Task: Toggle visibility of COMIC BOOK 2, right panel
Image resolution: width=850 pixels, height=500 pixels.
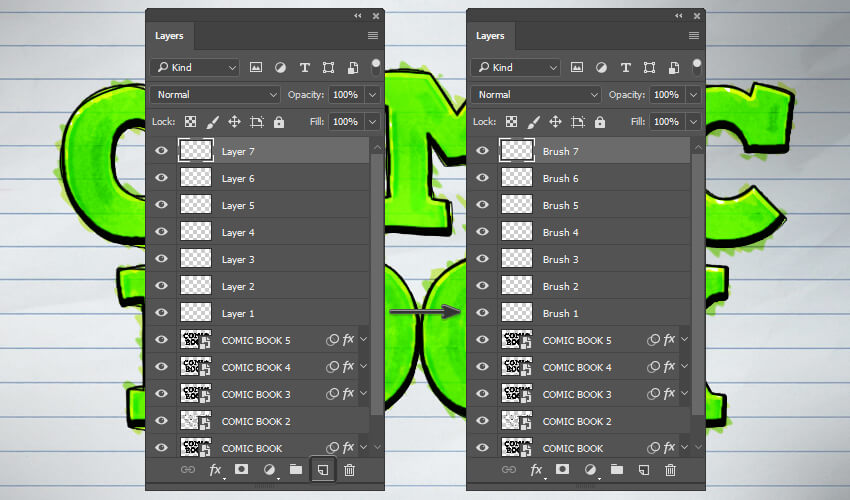Action: tap(482, 420)
